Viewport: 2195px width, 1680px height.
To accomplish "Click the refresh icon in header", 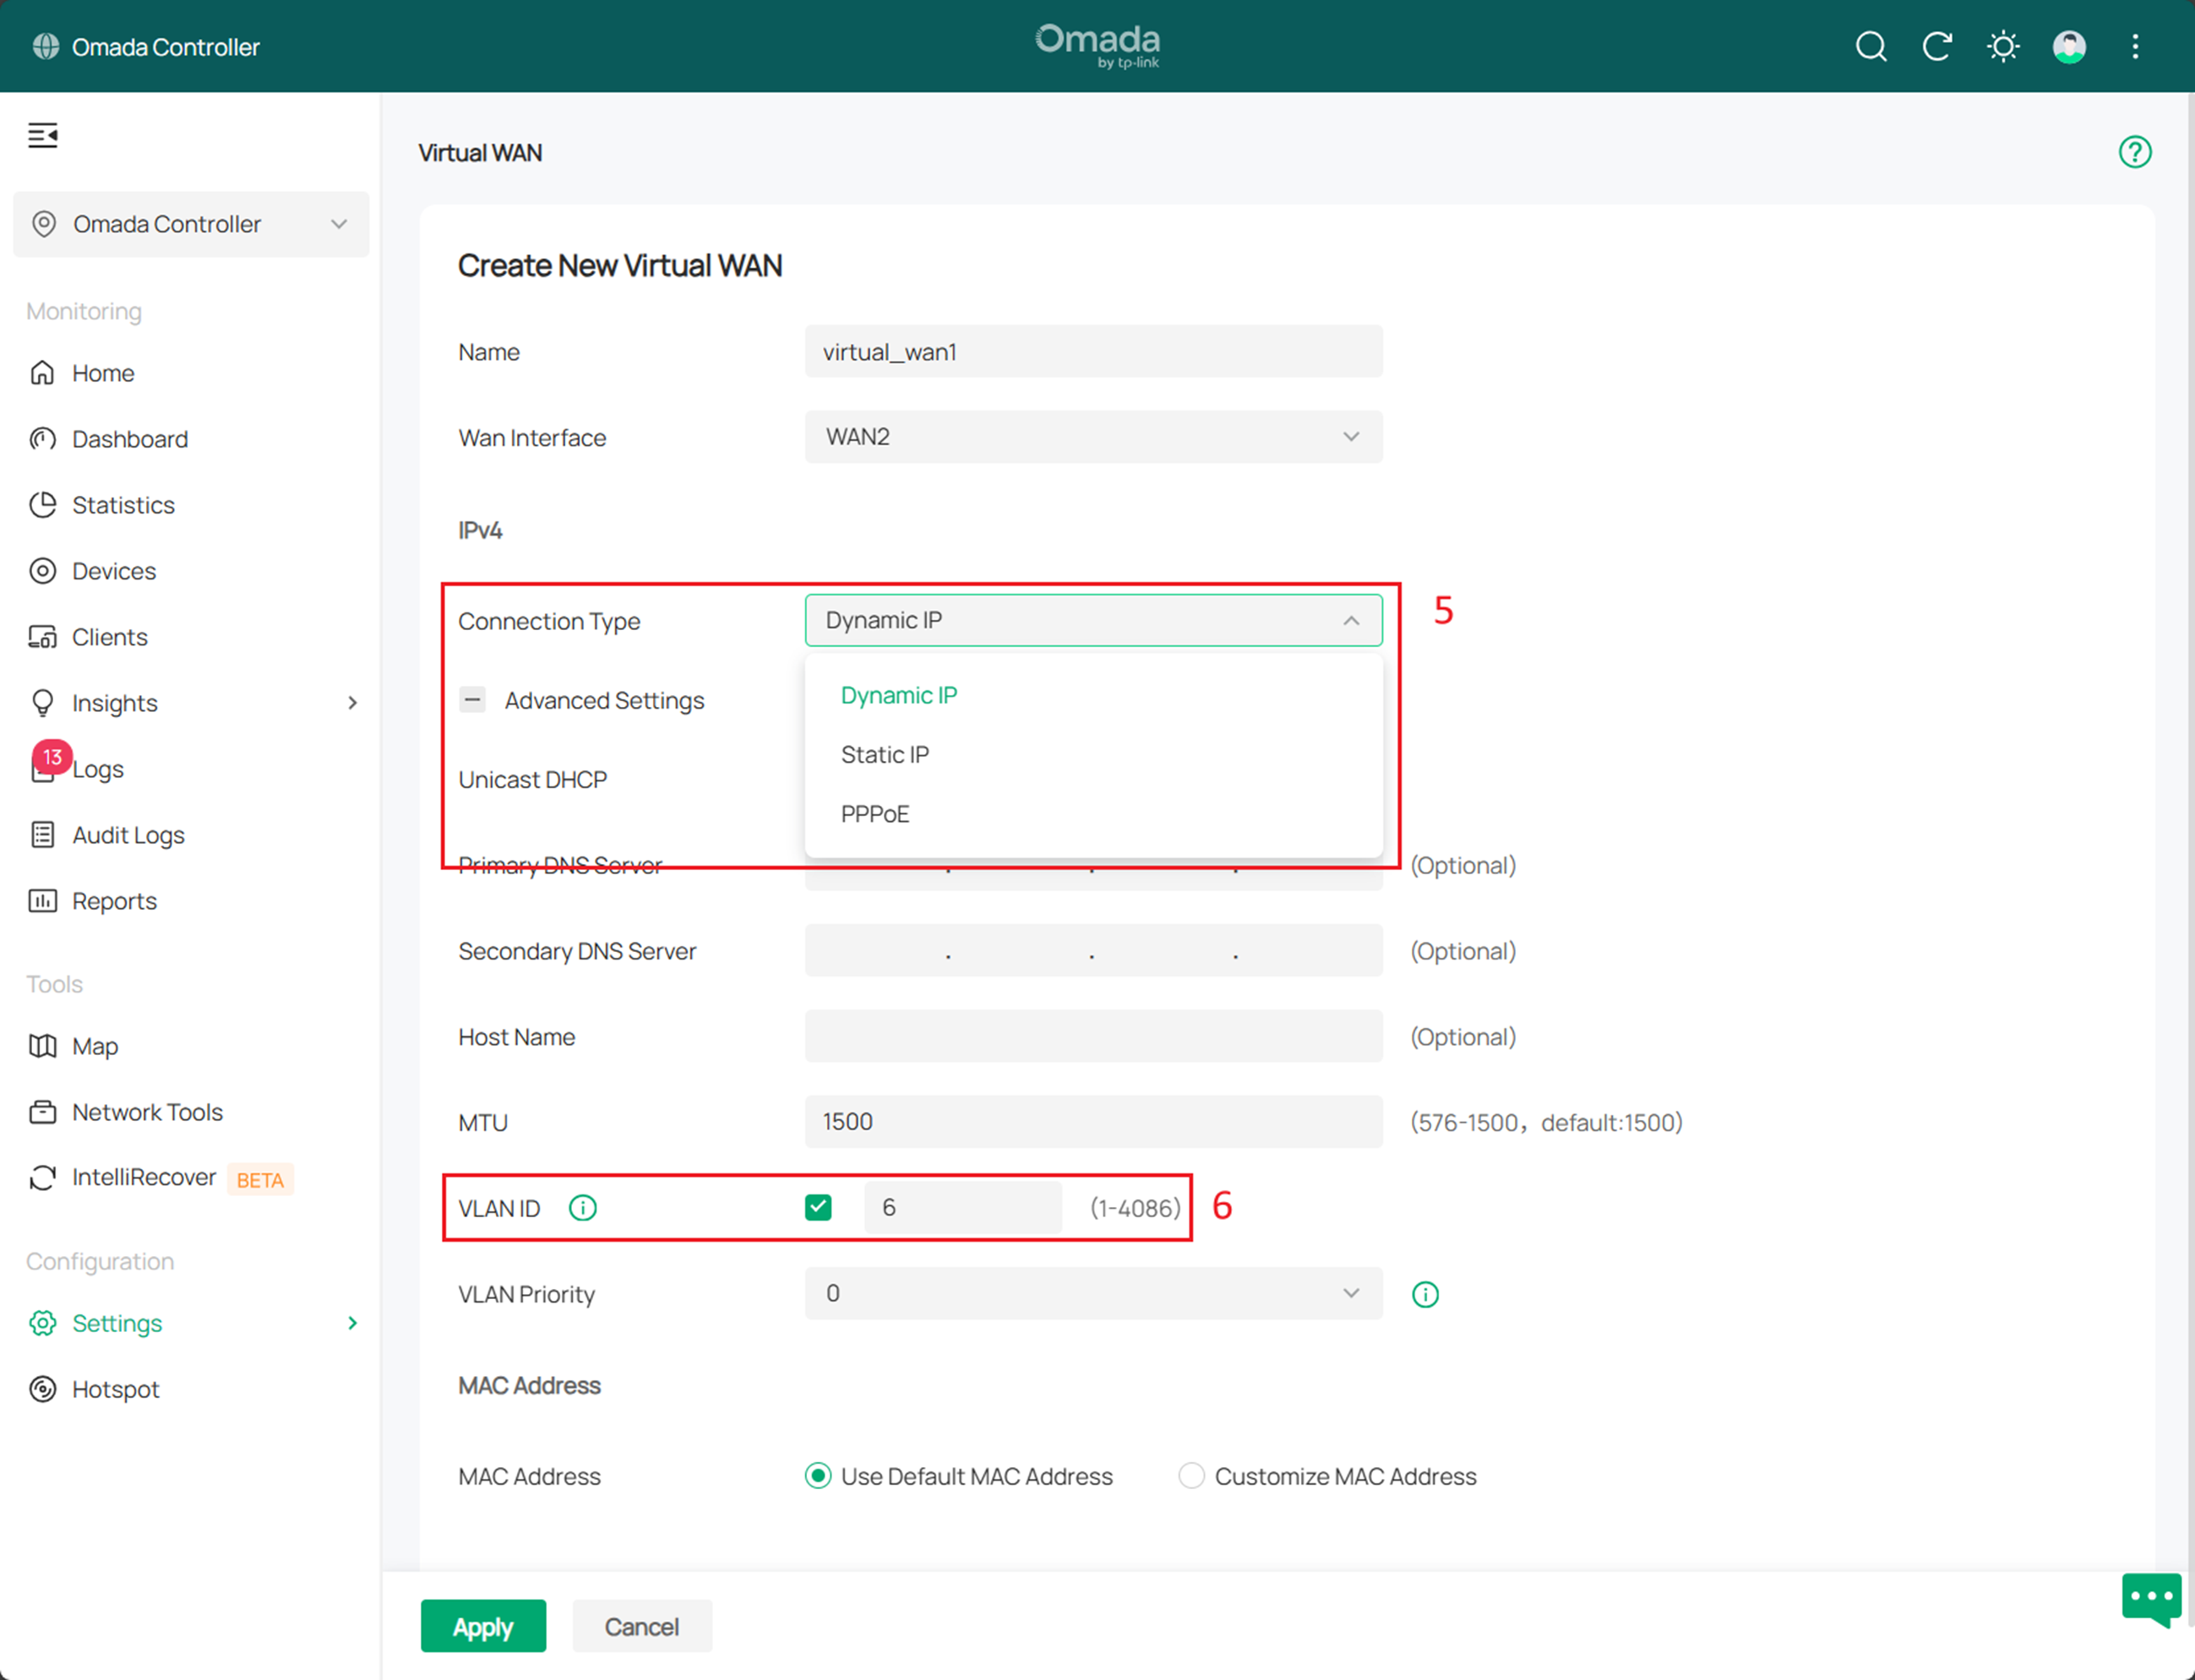I will (x=1937, y=47).
